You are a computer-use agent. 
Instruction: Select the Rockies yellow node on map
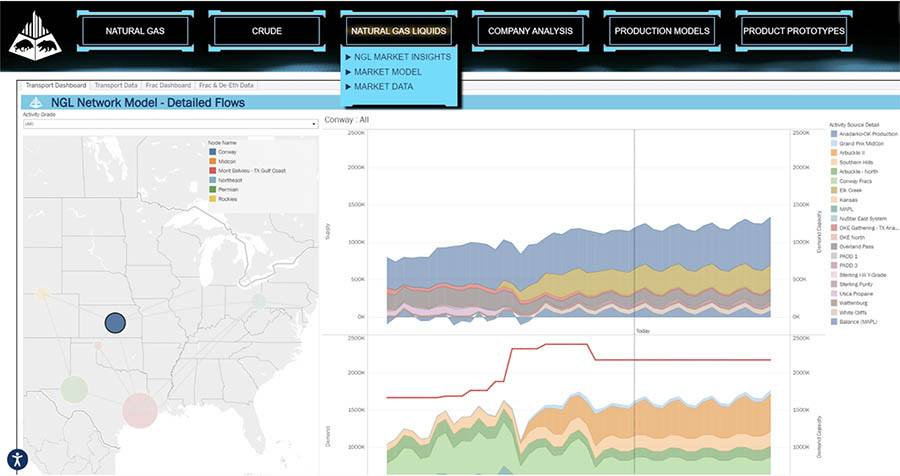point(42,294)
